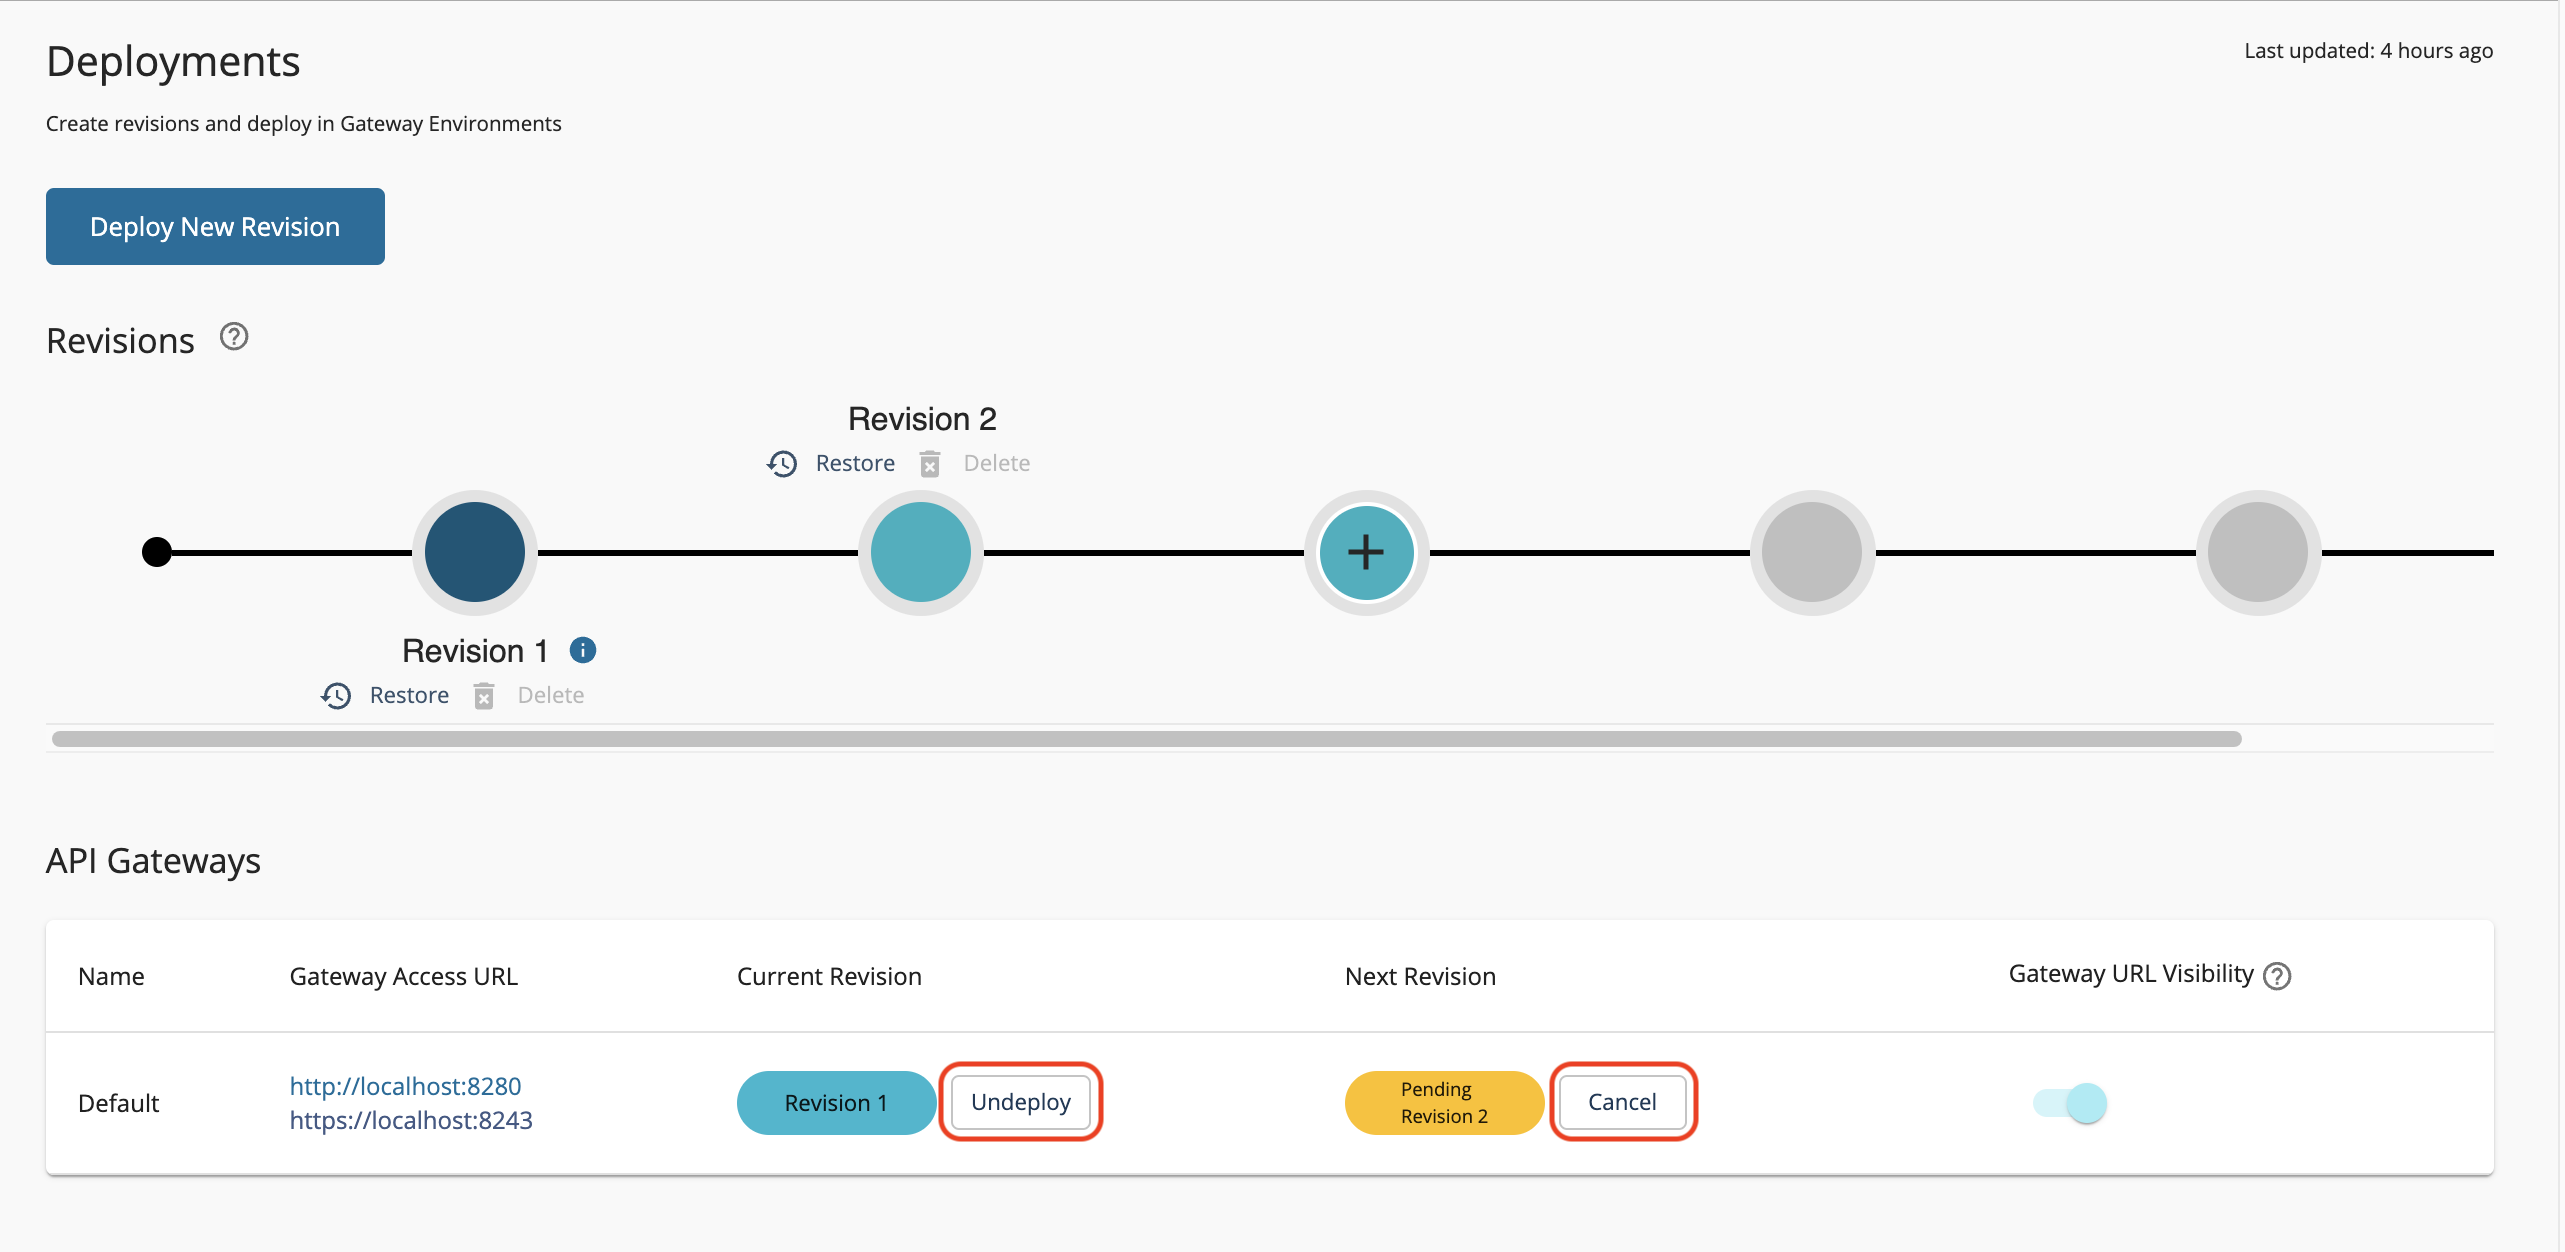Click the first empty gray revision slot
The width and height of the screenshot is (2565, 1252).
click(1812, 552)
